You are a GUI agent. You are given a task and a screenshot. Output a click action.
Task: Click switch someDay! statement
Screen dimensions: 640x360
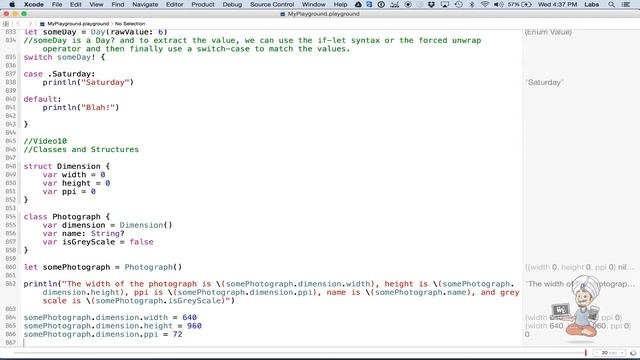coord(64,57)
